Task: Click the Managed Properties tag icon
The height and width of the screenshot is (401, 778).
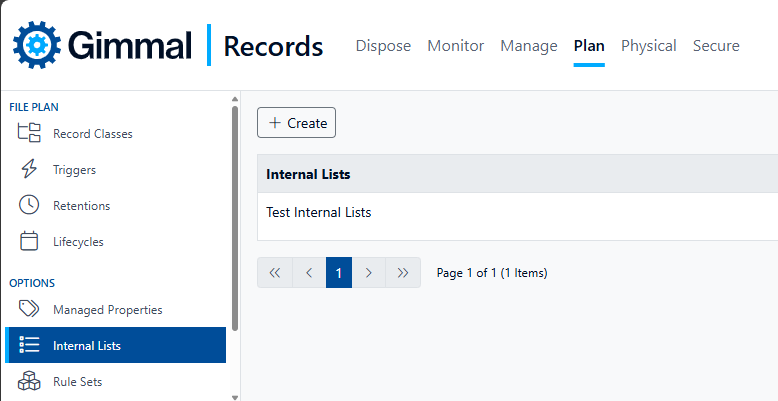Action: [x=29, y=309]
